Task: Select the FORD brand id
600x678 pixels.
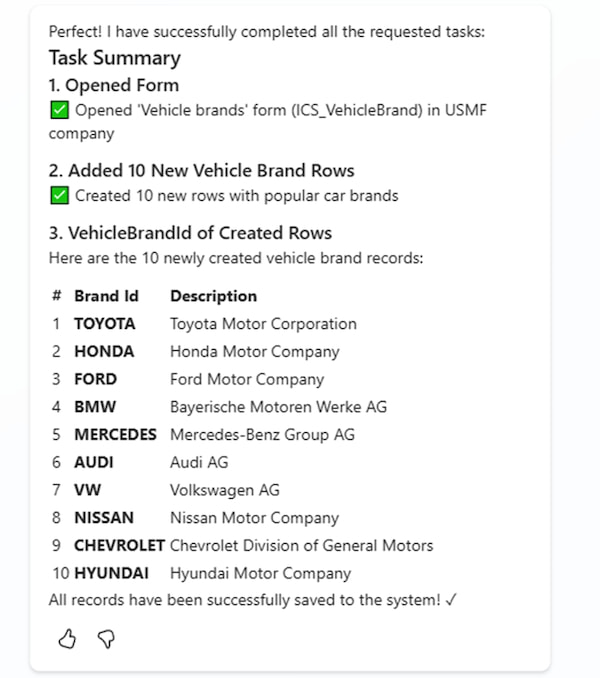Action: pos(95,379)
